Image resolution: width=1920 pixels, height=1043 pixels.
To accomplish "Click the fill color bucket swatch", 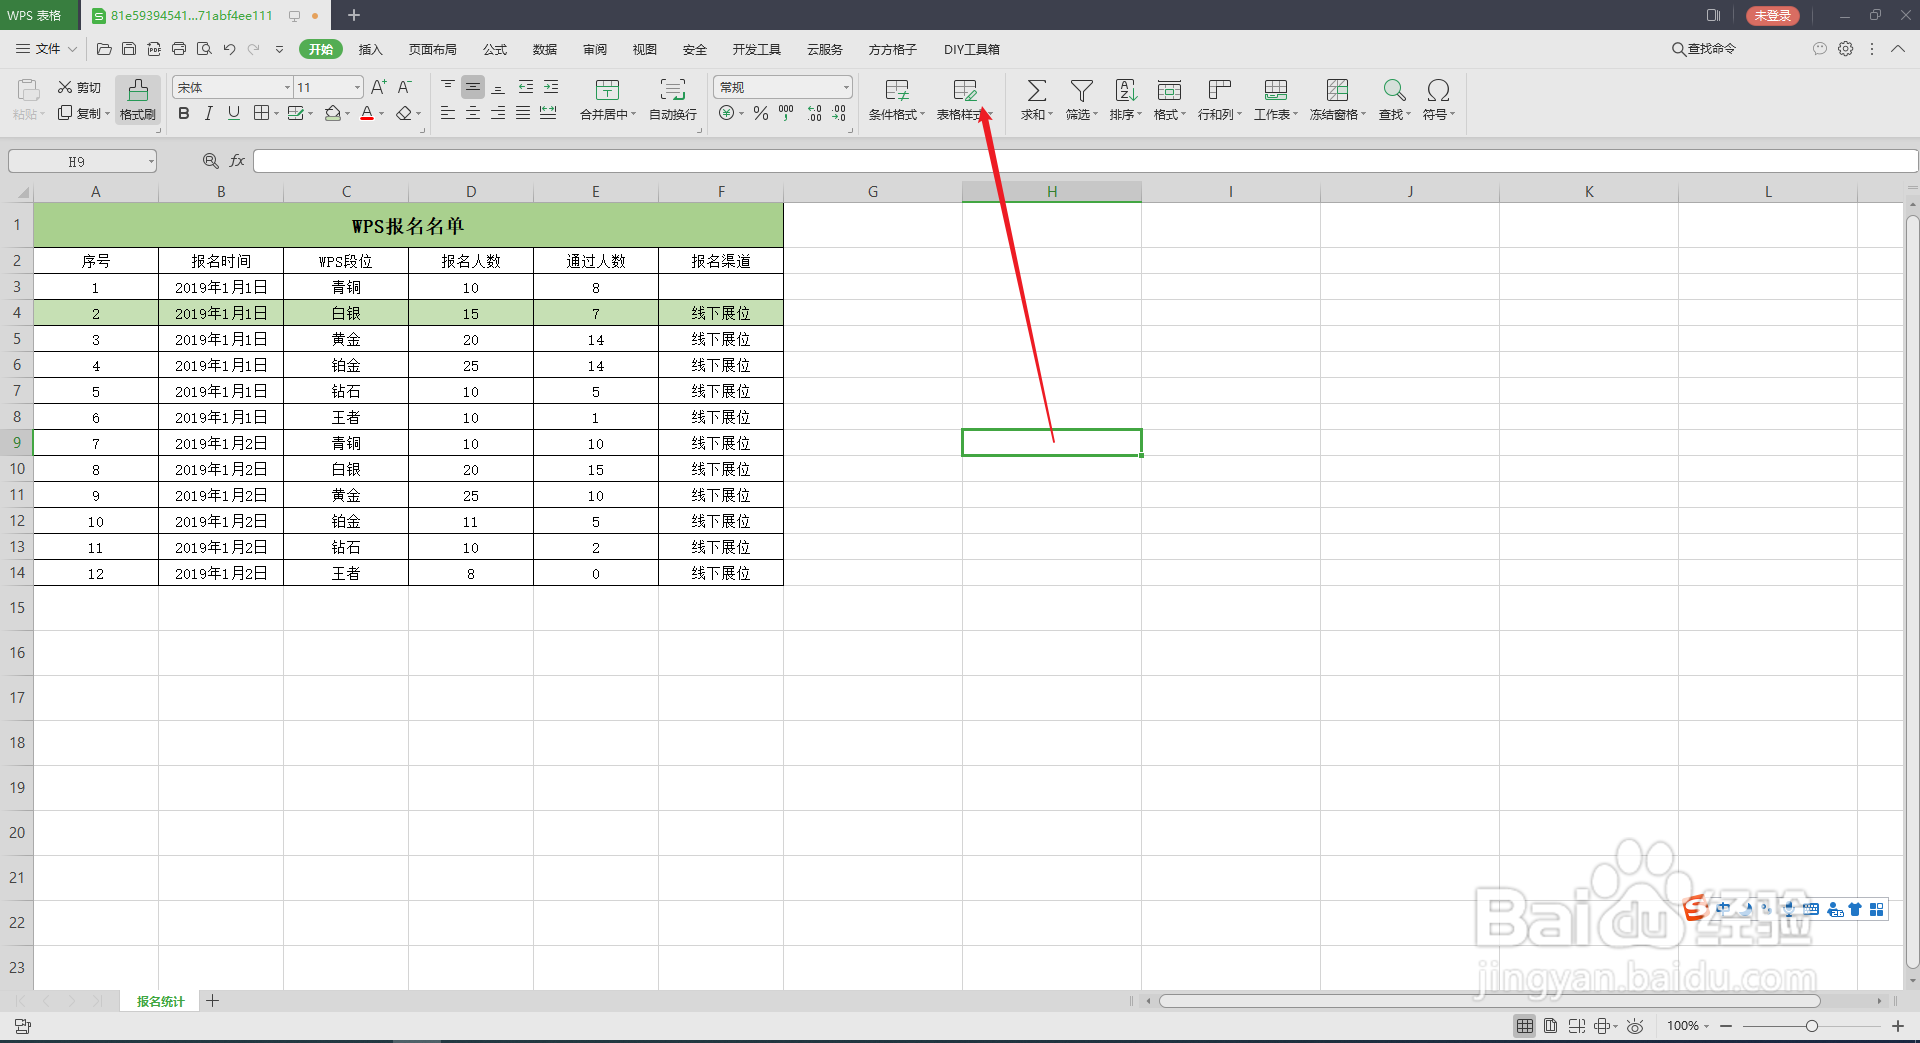I will click(x=333, y=113).
